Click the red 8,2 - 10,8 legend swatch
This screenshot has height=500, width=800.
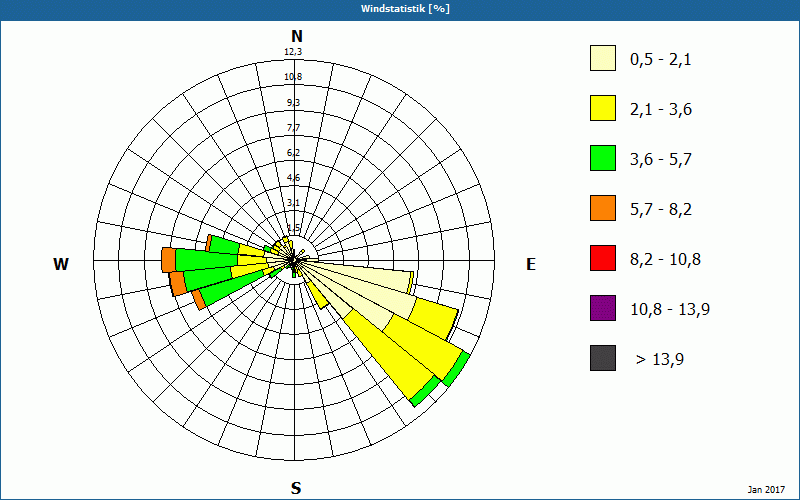[x=603, y=258]
